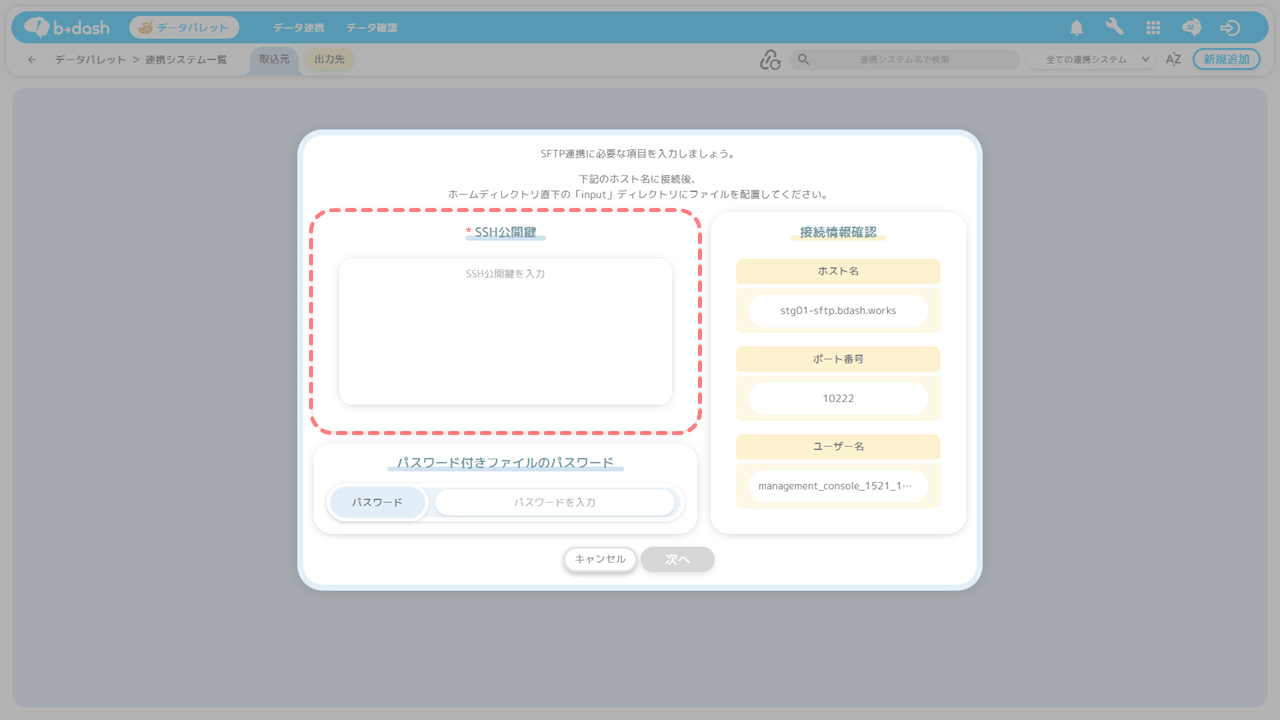The height and width of the screenshot is (720, 1280).
Task: Switch to the 取込元 tab
Action: pos(274,60)
